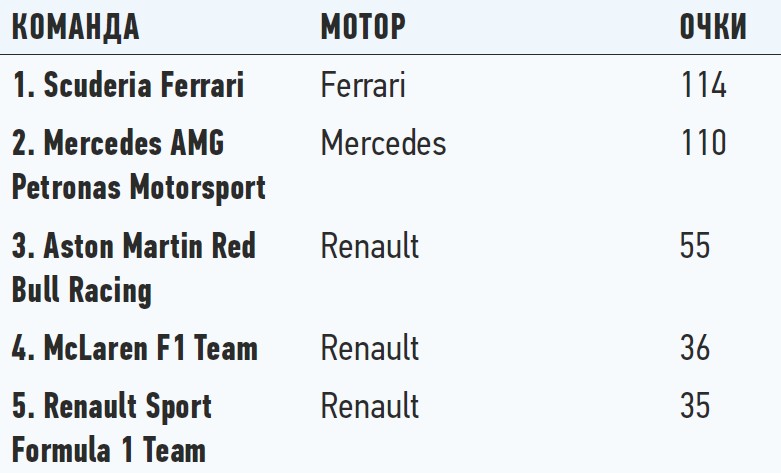This screenshot has height=473, width=781.
Task: Select the Mercedes AMG team name line
Action: tap(118, 144)
